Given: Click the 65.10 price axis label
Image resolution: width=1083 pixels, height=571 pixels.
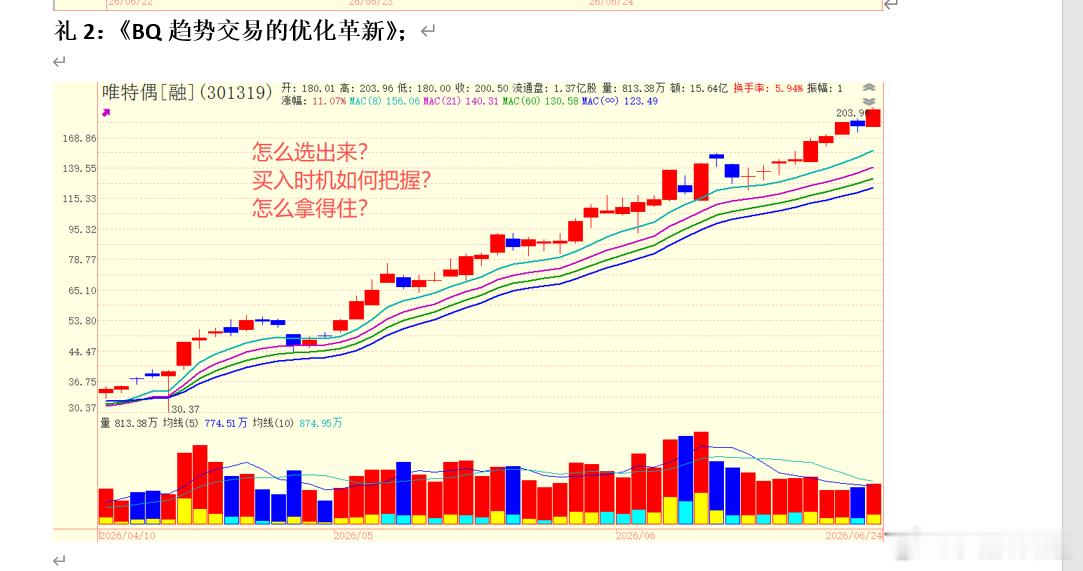Looking at the screenshot, I should click(82, 291).
